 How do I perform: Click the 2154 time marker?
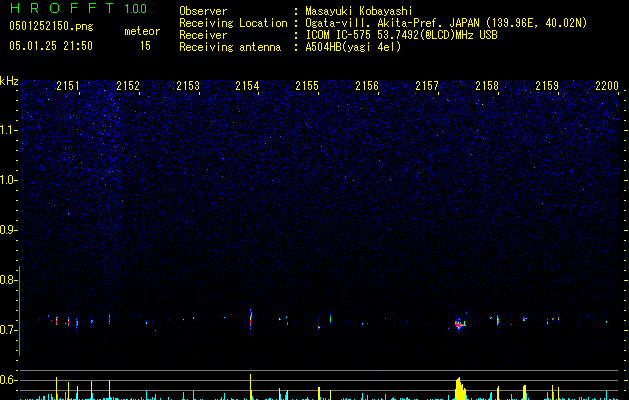(x=247, y=86)
